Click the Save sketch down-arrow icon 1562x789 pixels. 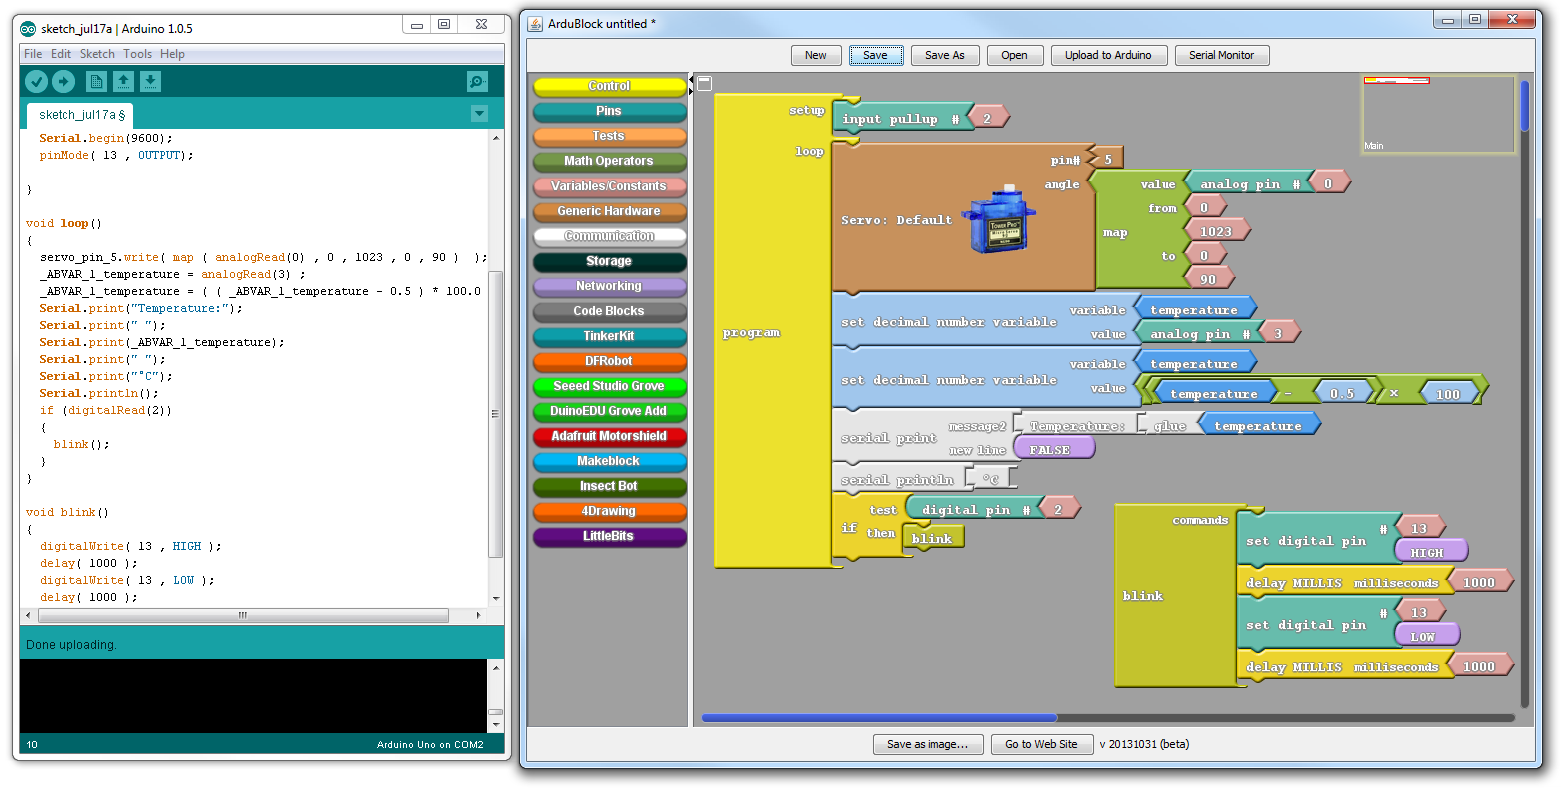(x=150, y=82)
